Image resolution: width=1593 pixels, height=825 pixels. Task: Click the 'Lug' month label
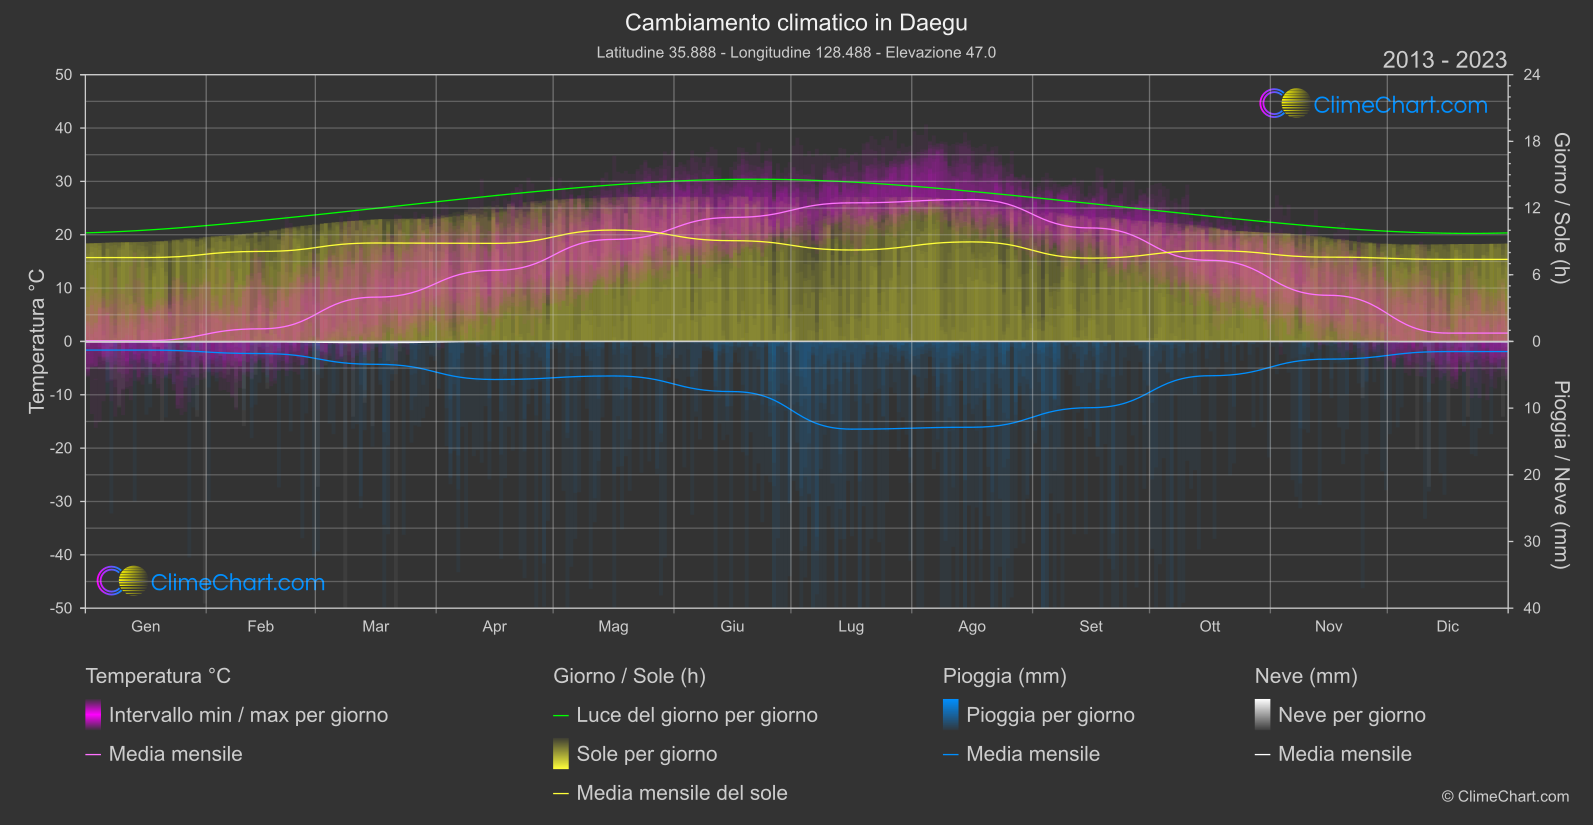click(x=851, y=626)
